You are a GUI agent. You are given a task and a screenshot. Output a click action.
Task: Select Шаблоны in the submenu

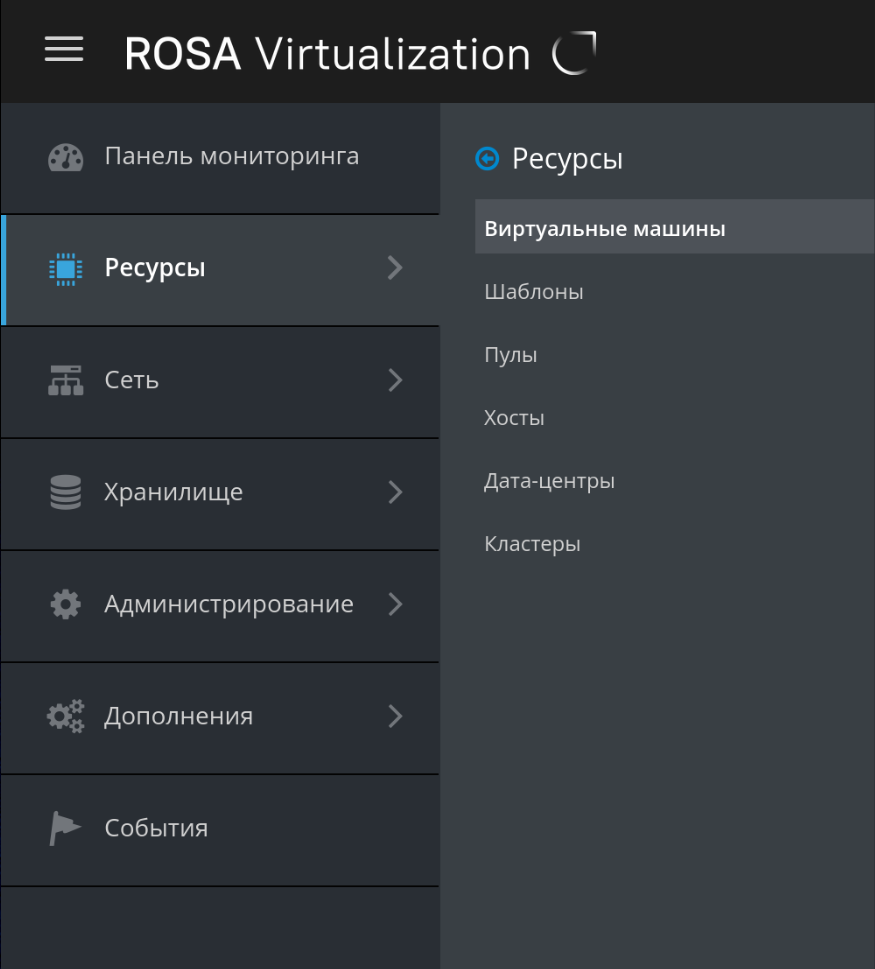(534, 292)
